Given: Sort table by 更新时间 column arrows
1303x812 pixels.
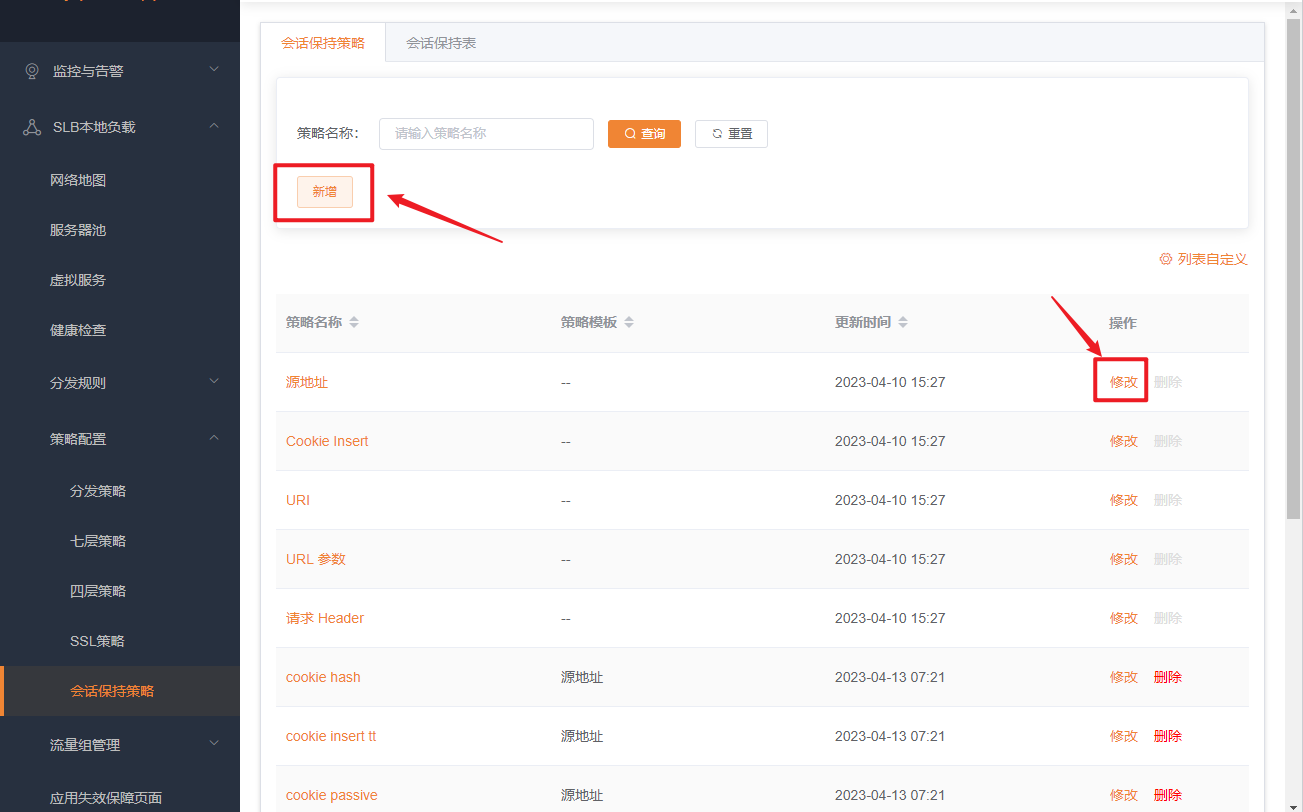Looking at the screenshot, I should 903,323.
